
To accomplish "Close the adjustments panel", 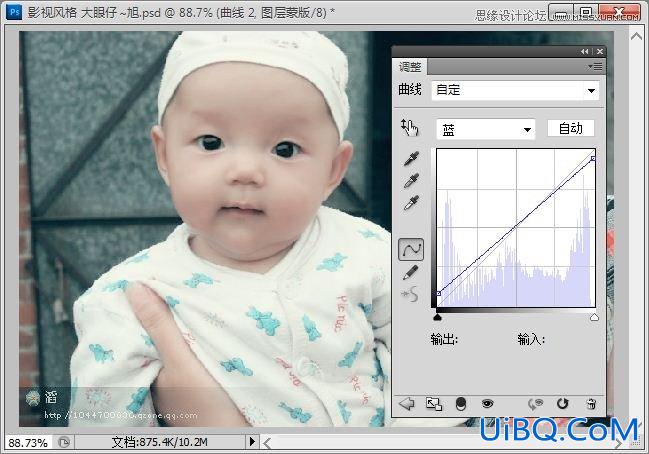I will click(x=600, y=52).
